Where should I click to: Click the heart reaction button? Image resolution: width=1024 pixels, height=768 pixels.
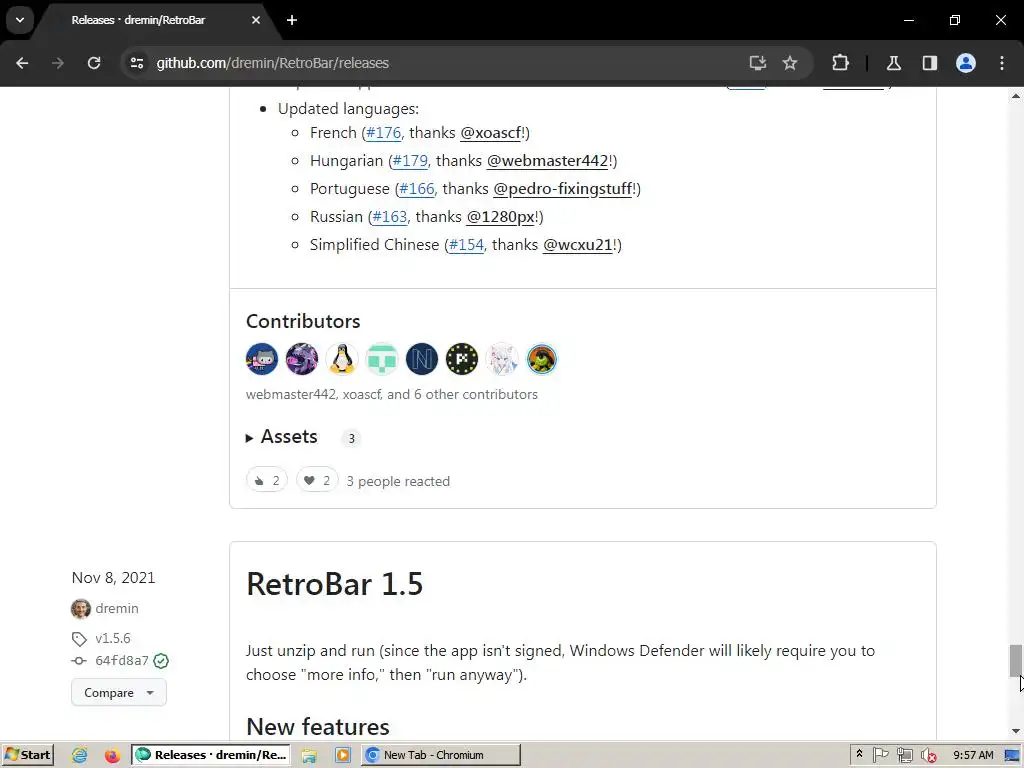317,481
